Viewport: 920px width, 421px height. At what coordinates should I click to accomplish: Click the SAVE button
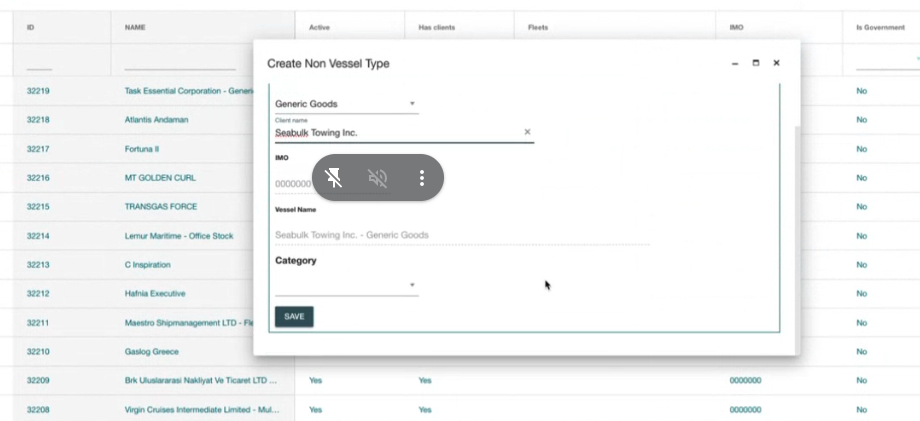(x=294, y=317)
